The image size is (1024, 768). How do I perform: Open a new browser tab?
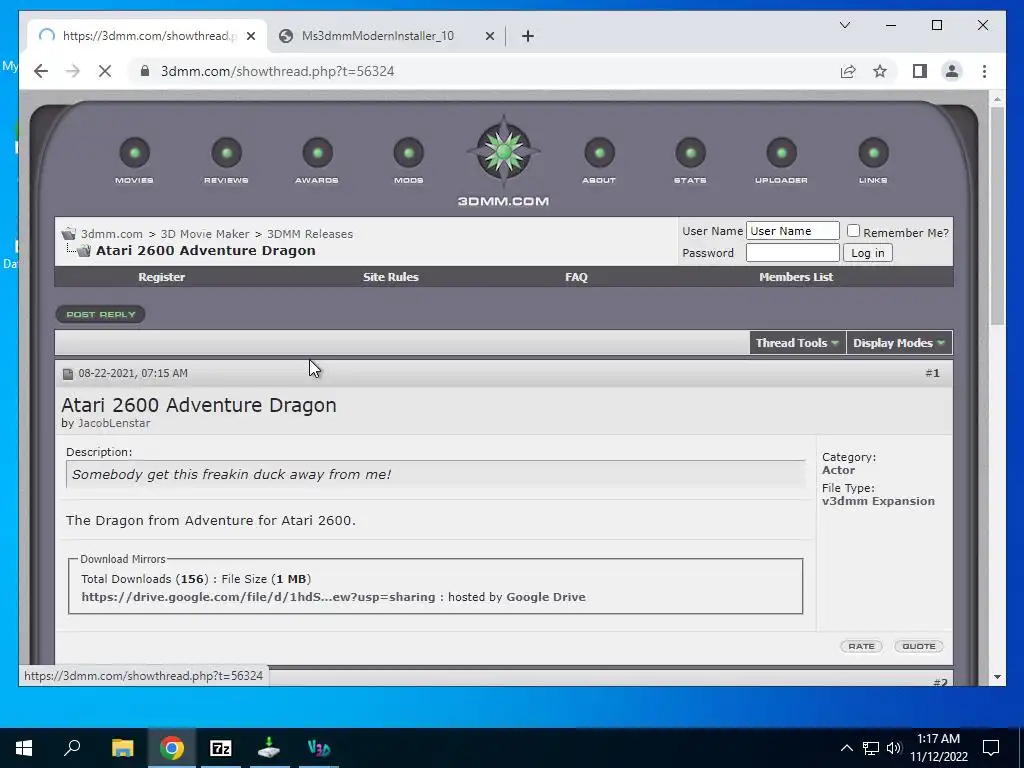pos(528,36)
